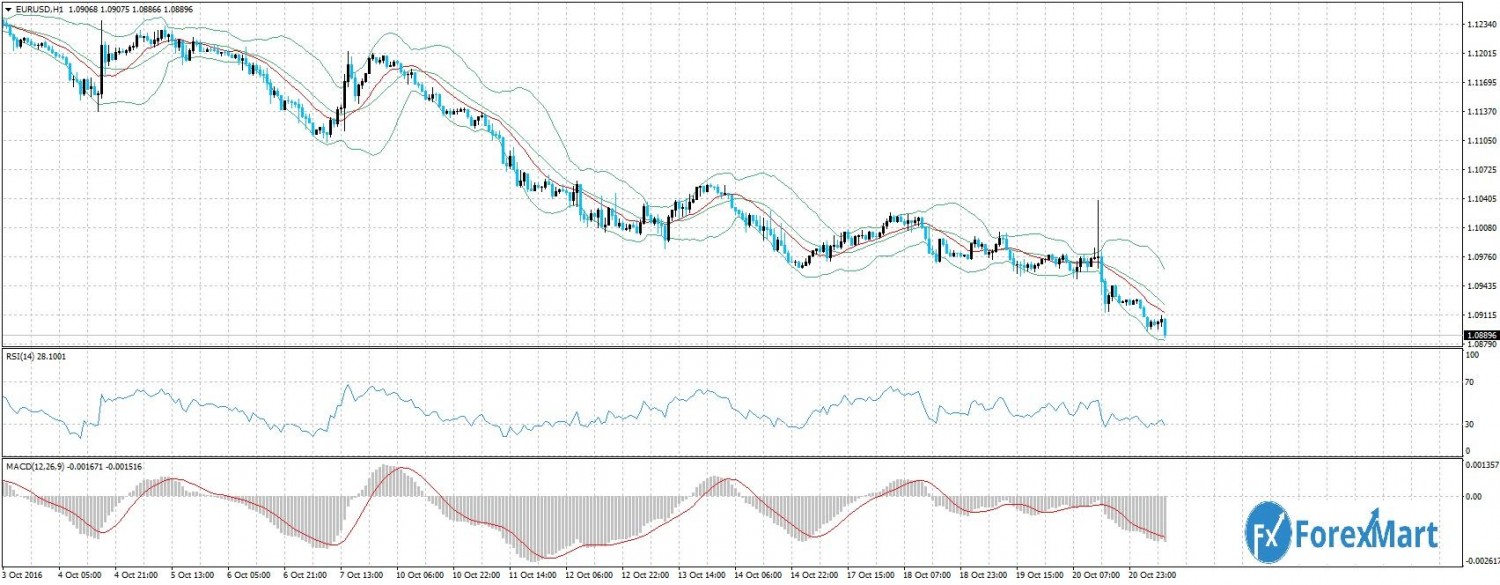The height and width of the screenshot is (585, 1500).
Task: Click the RSI scale level 30 label
Action: [1469, 425]
